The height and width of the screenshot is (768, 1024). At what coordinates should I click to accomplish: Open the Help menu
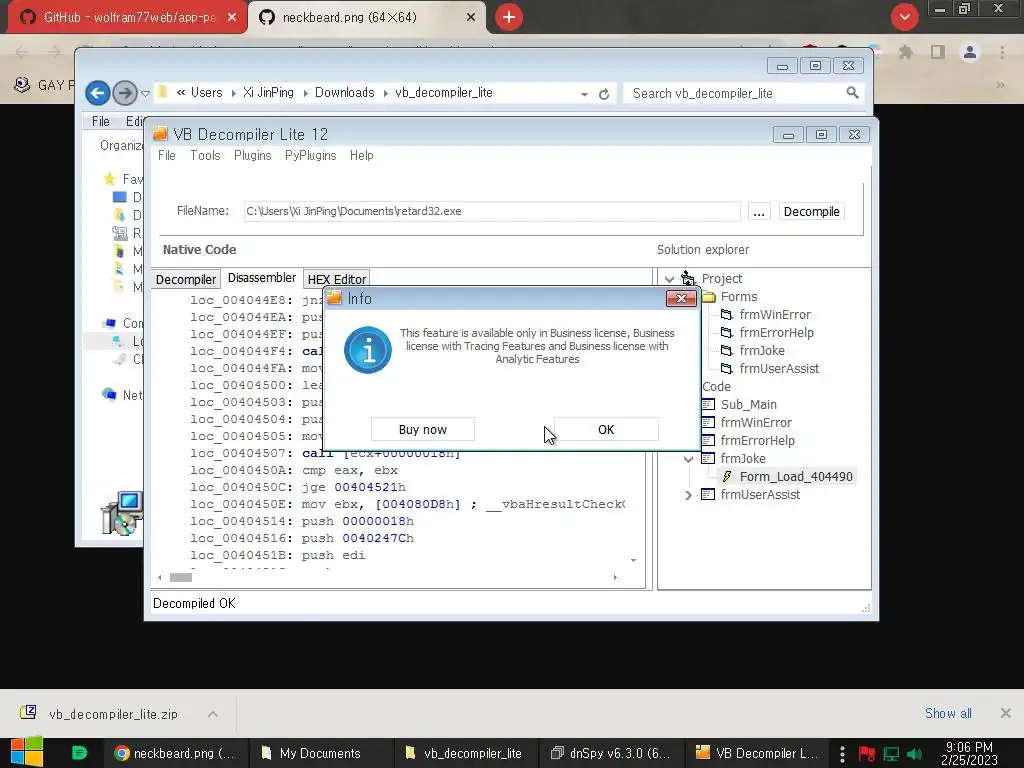[361, 155]
